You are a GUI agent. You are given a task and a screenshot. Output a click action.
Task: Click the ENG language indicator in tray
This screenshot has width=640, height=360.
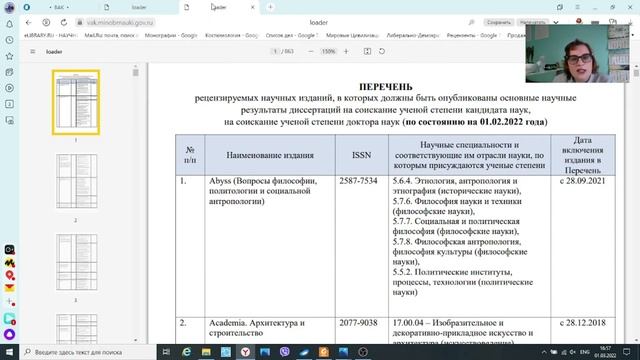(x=584, y=352)
